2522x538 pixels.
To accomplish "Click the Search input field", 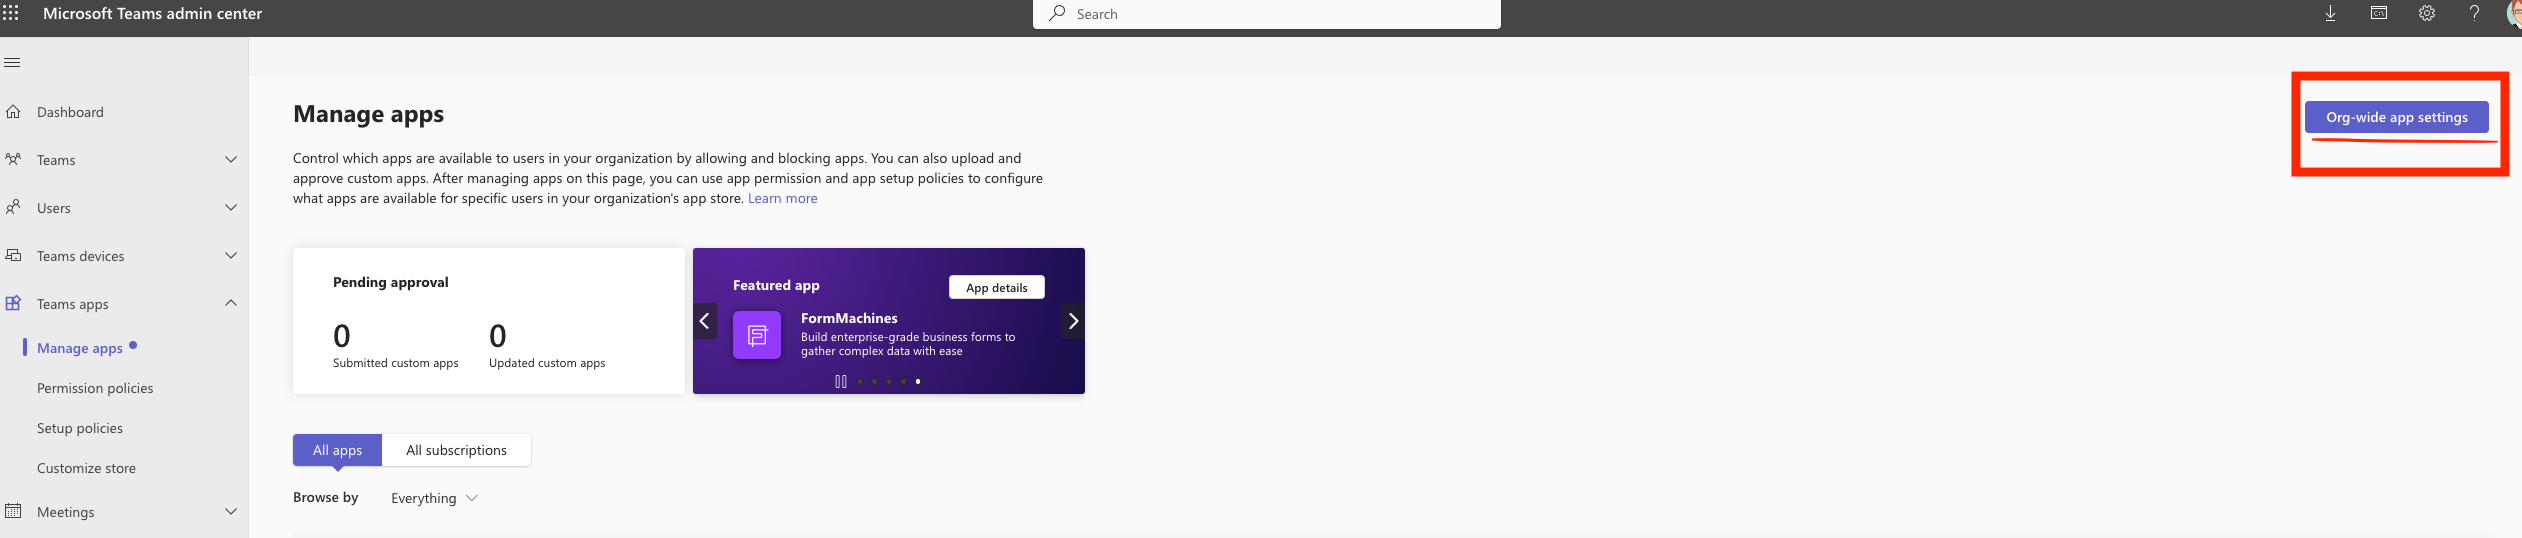I will 1266,14.
